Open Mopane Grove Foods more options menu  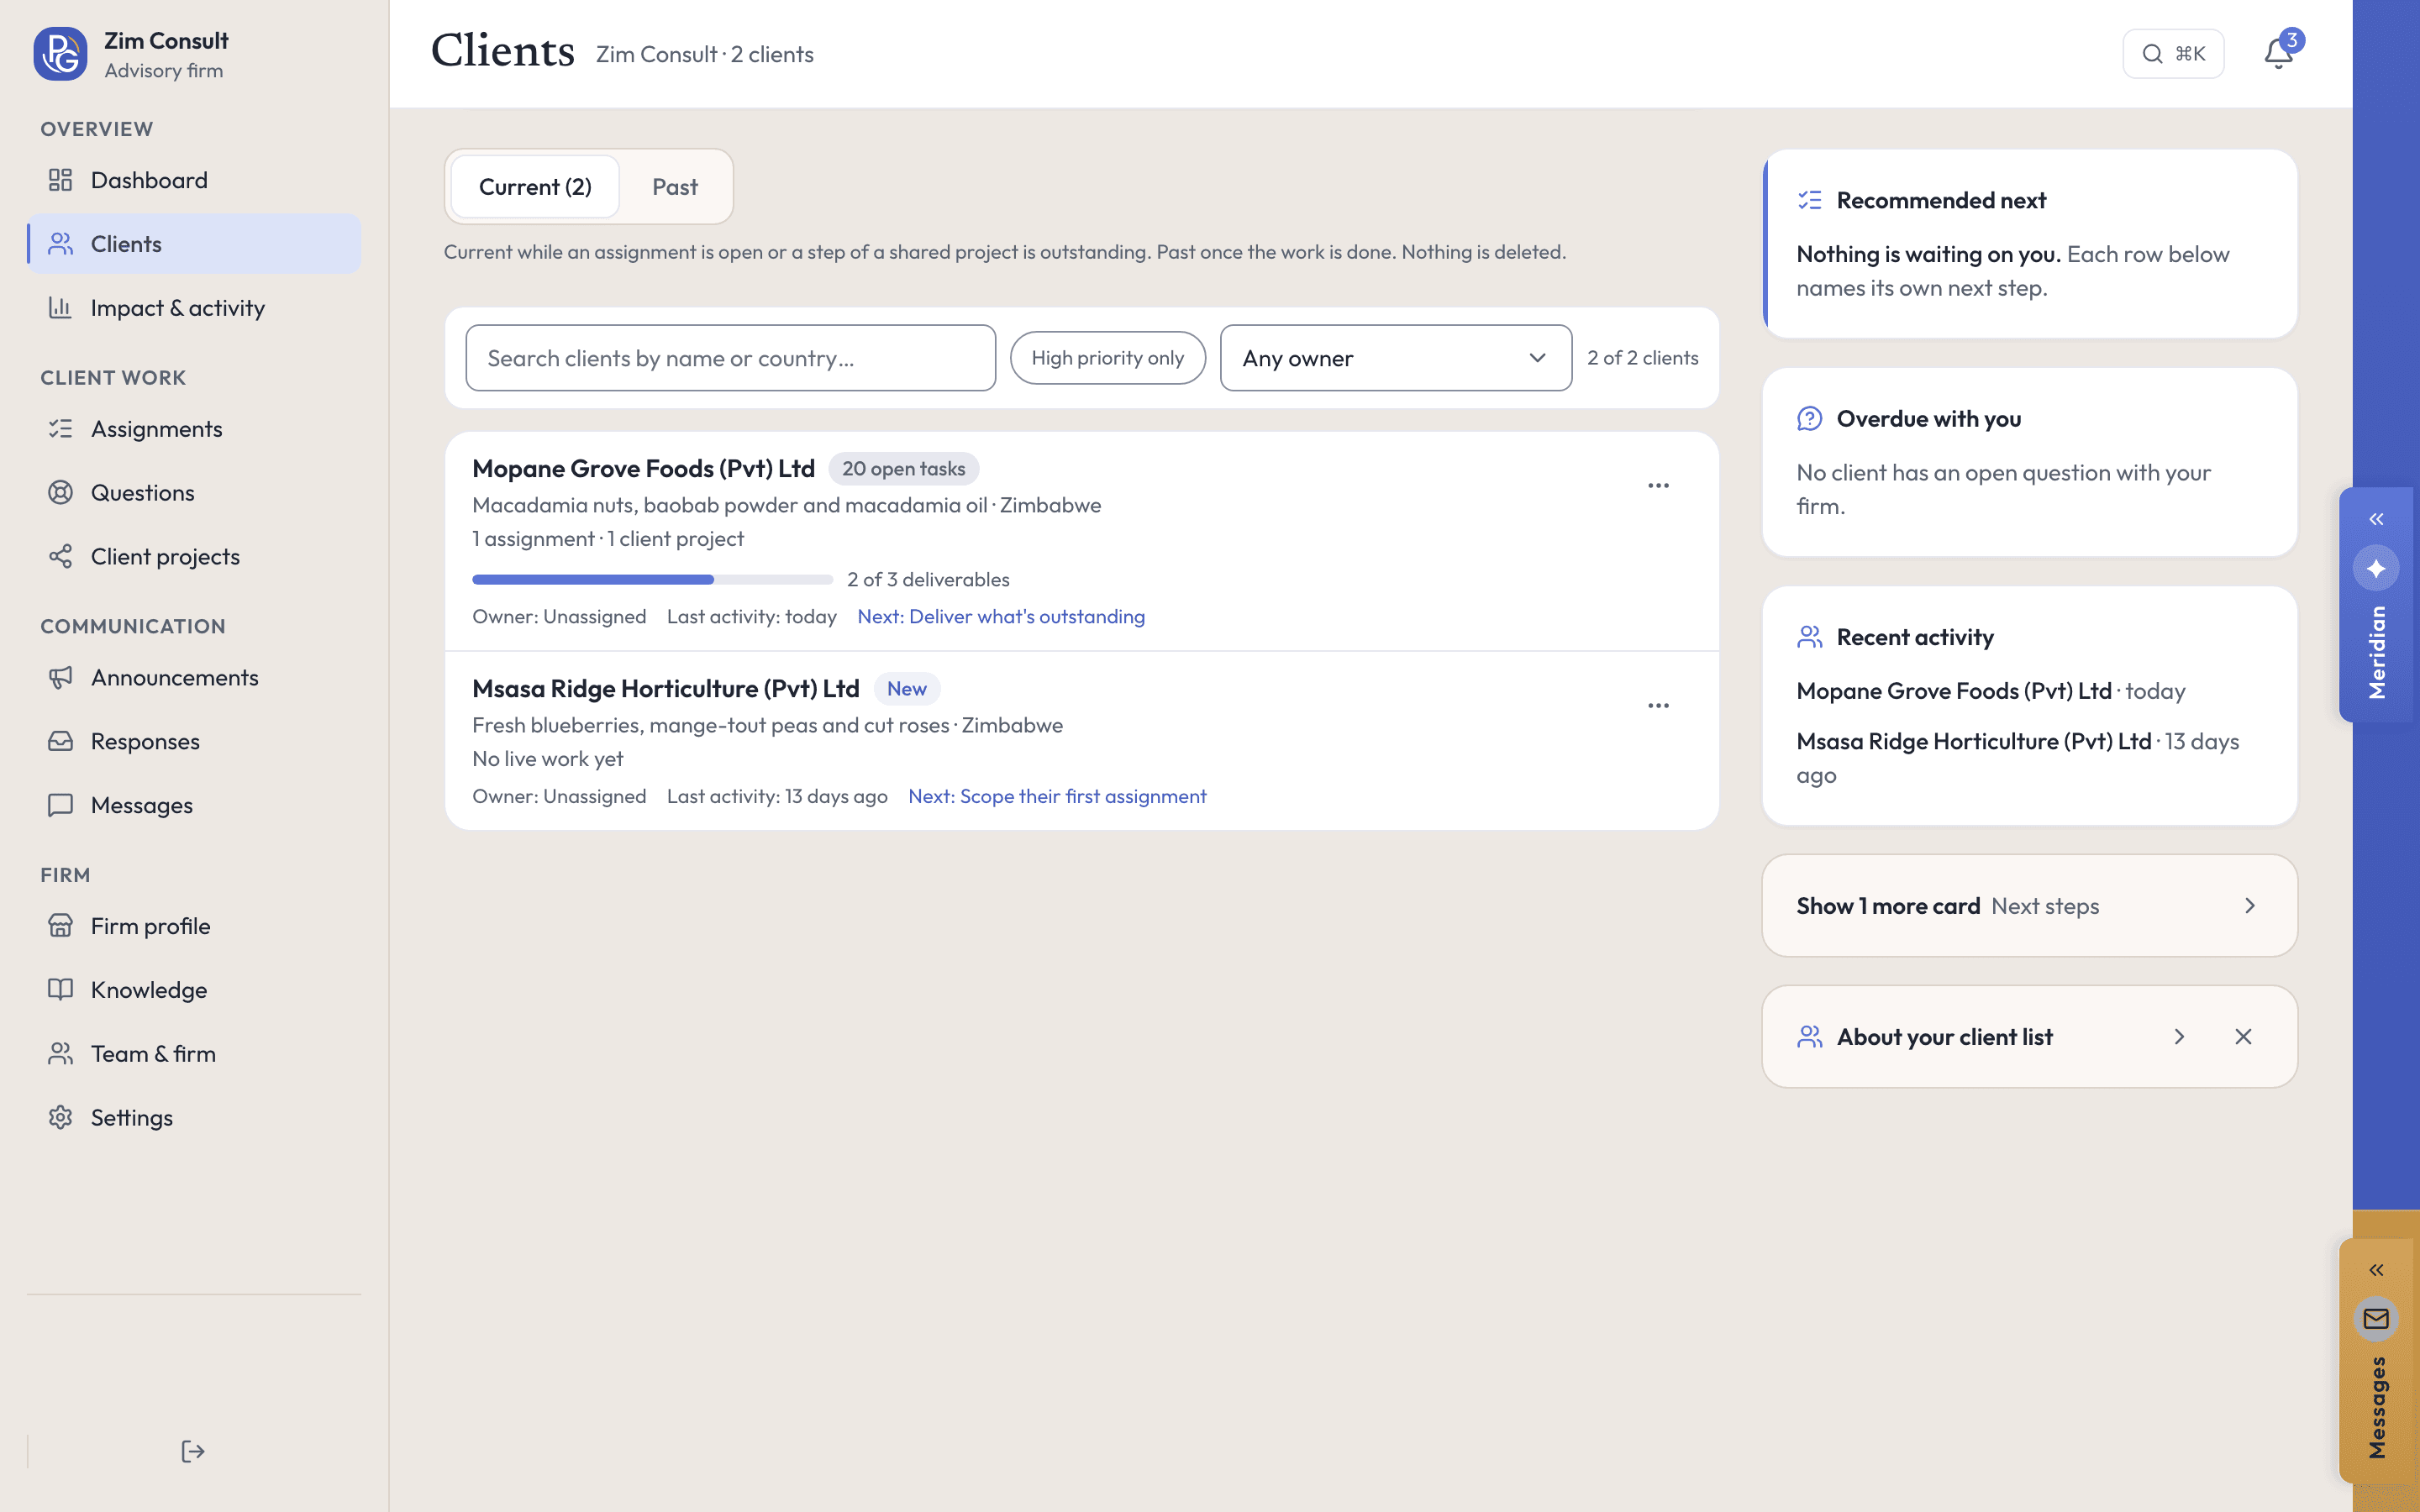[x=1658, y=486]
